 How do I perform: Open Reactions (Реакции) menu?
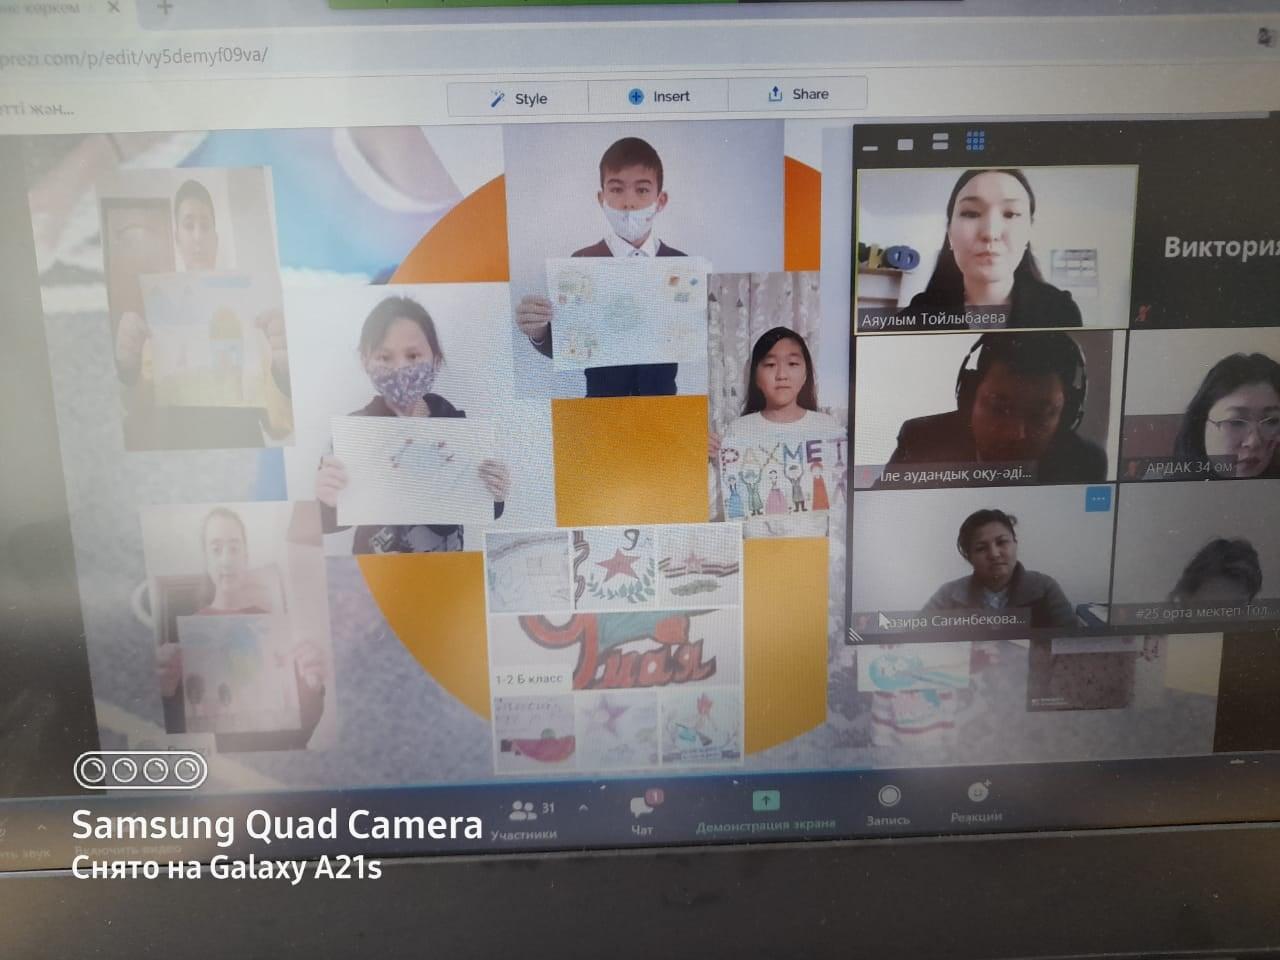977,802
